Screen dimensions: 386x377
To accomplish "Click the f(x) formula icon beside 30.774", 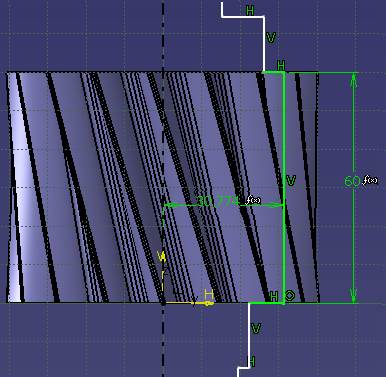I will (x=253, y=200).
